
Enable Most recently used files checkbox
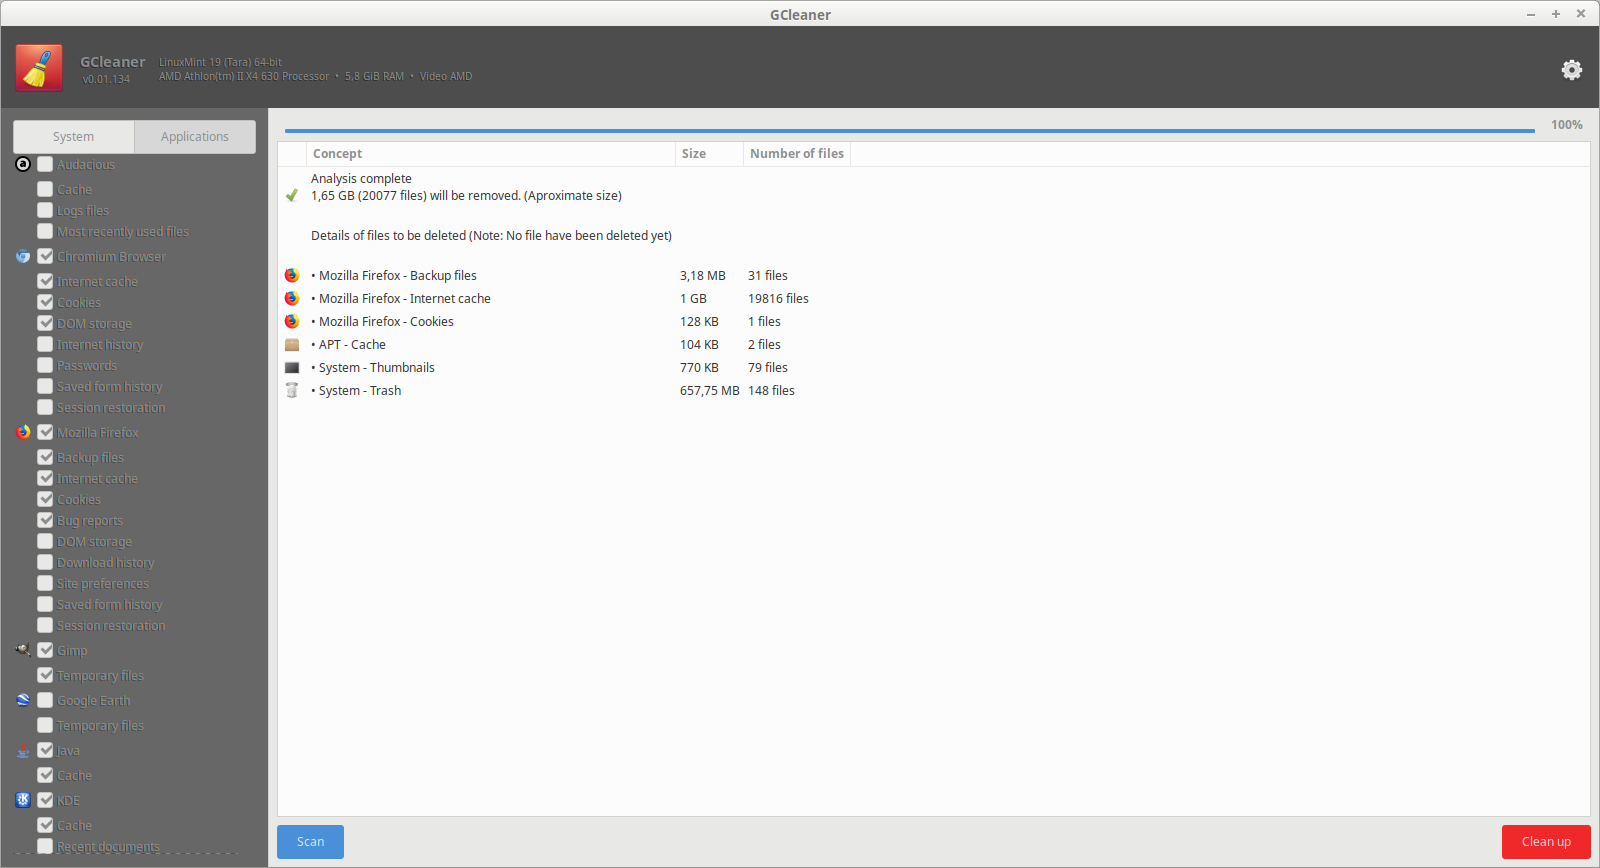[x=45, y=231]
